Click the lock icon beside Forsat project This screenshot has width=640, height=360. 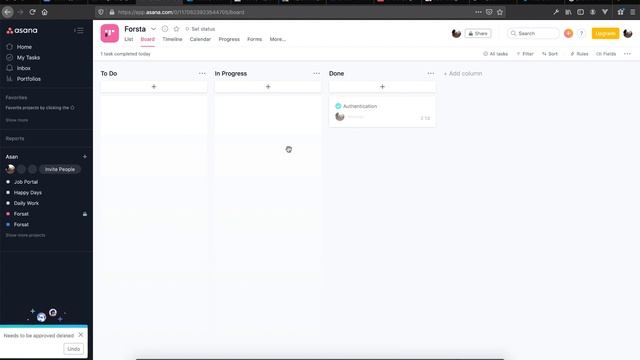click(x=85, y=214)
